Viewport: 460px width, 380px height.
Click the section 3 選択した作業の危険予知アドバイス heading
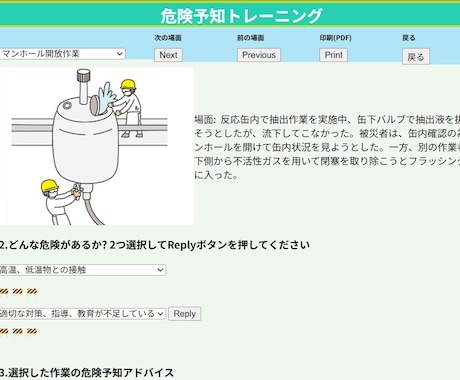[87, 373]
